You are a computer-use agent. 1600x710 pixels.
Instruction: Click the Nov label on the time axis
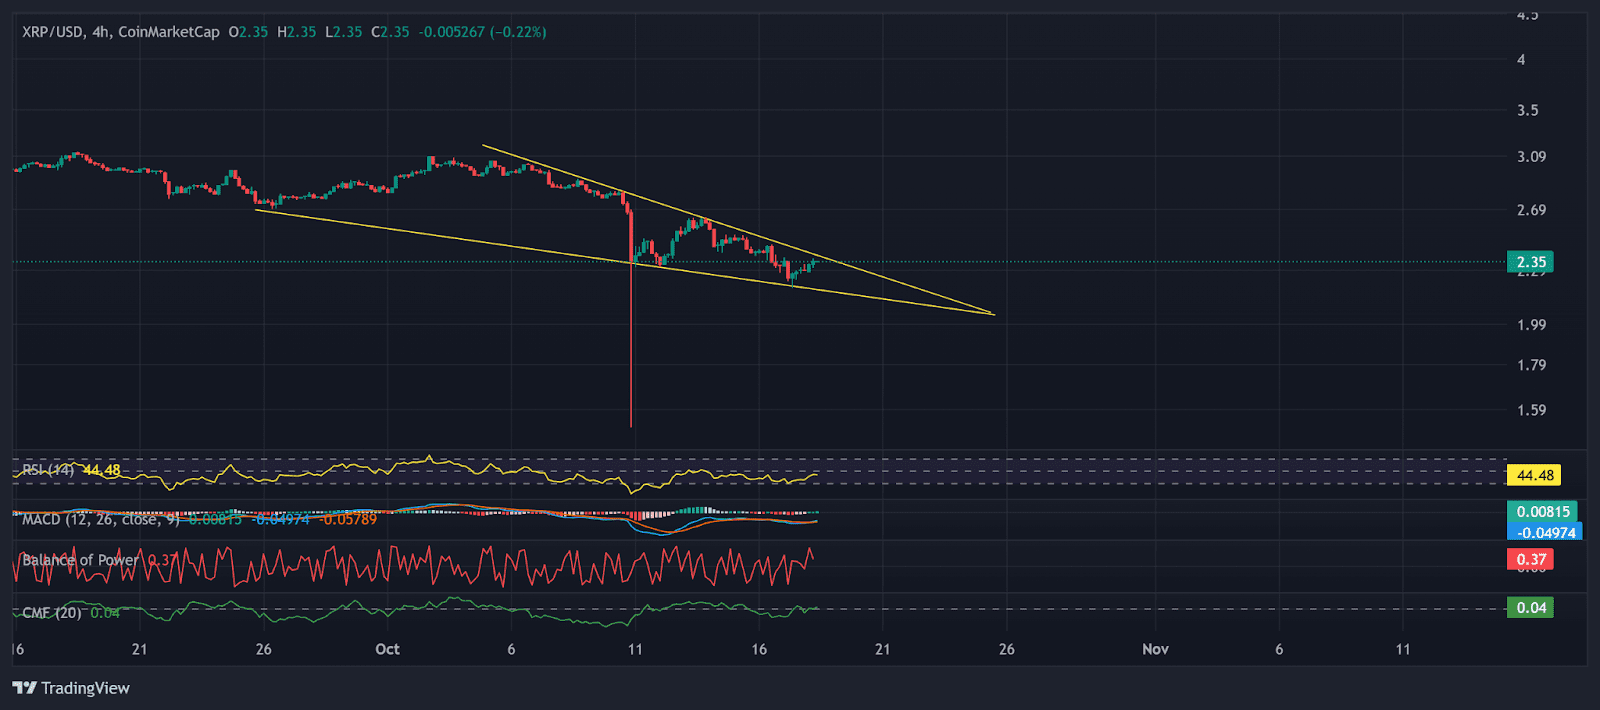pos(1155,649)
